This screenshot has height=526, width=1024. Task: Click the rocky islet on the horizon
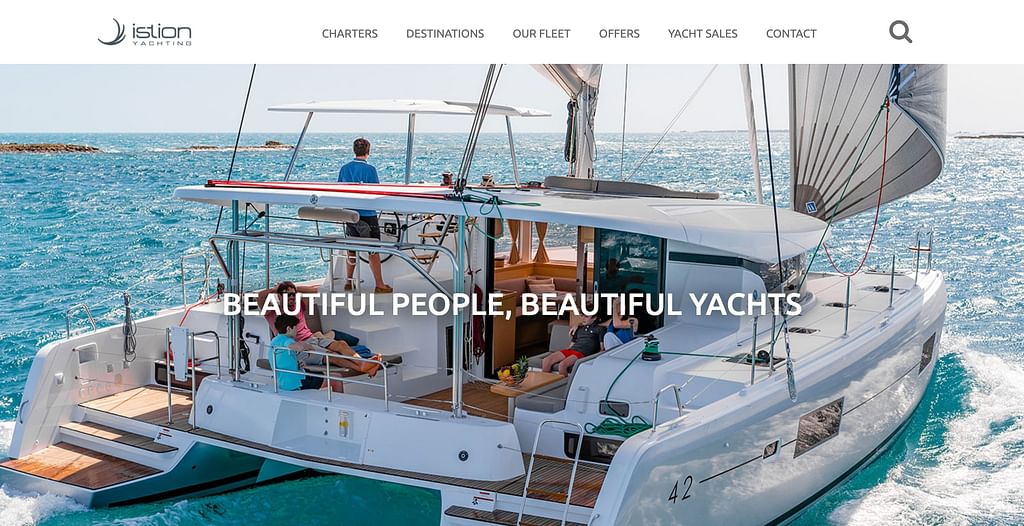[50, 148]
